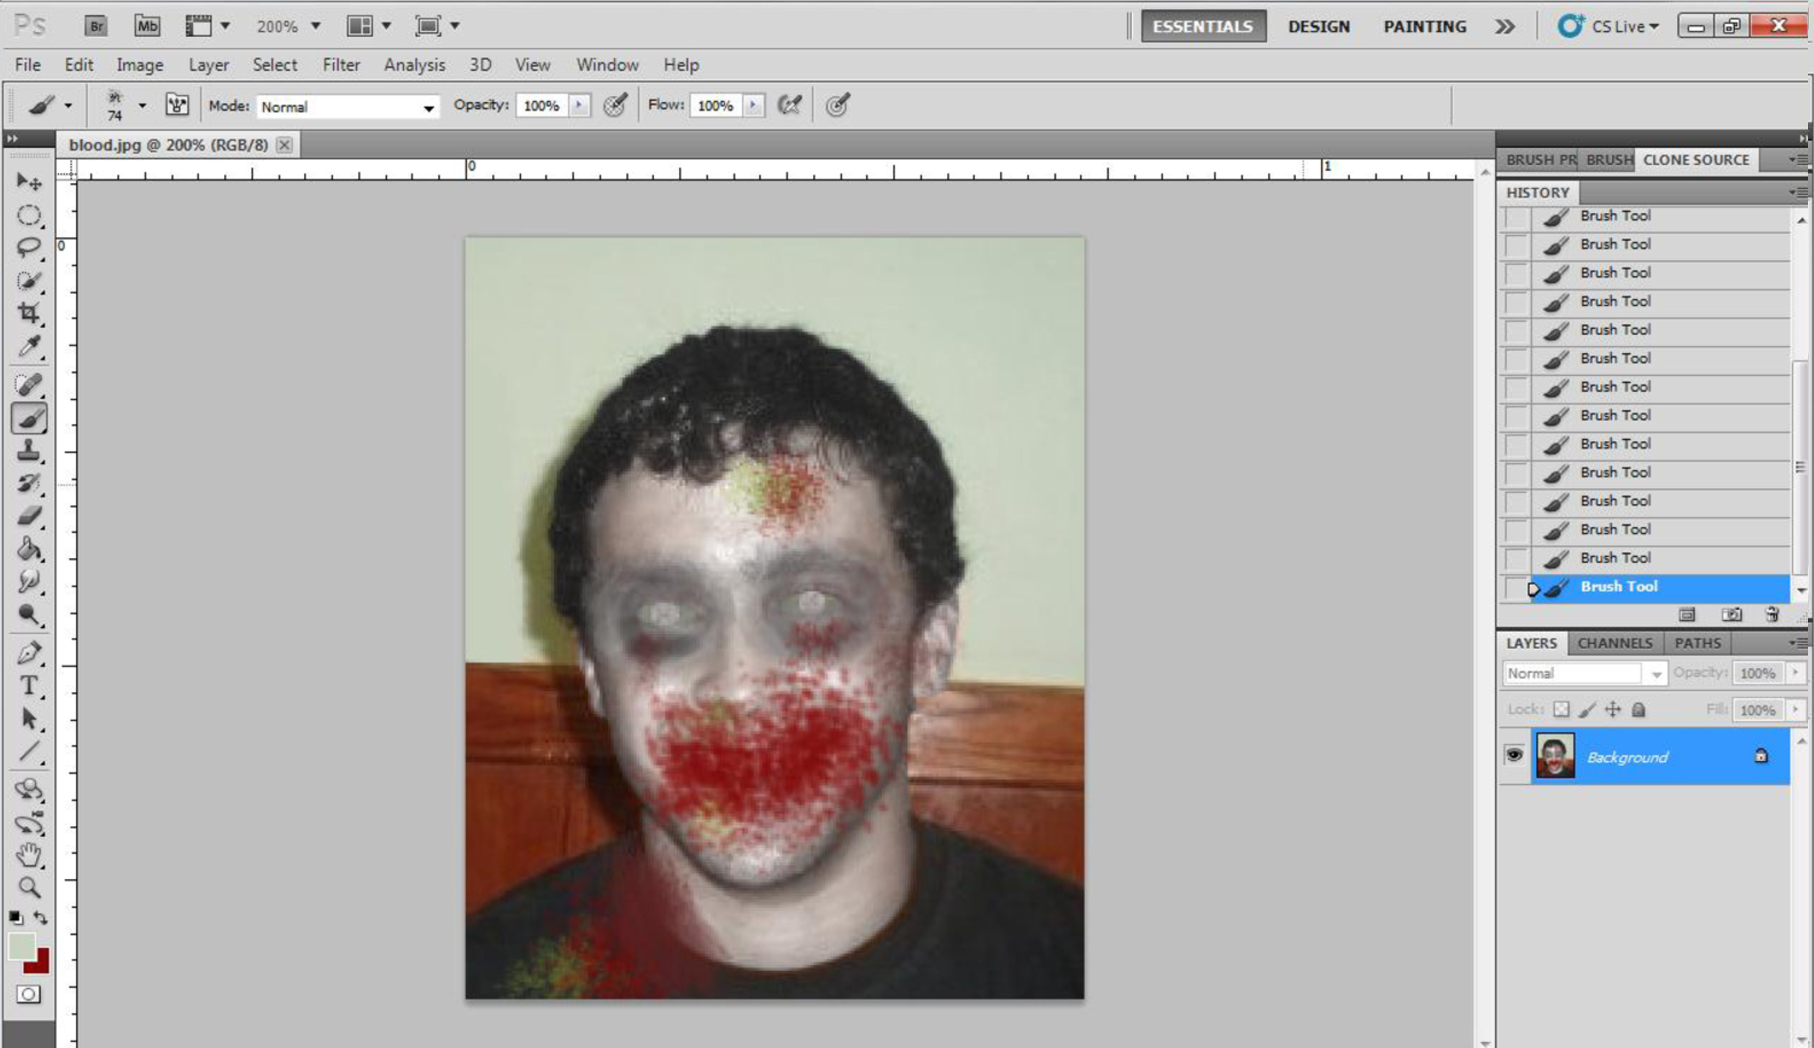Toggle Quick Mask mode
Viewport: 1814px width, 1048px height.
coord(29,994)
